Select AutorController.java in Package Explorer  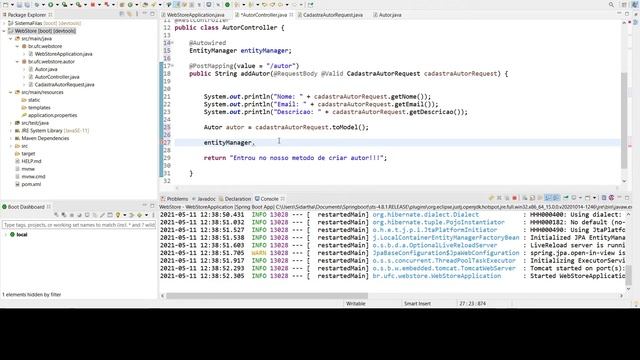(57, 77)
